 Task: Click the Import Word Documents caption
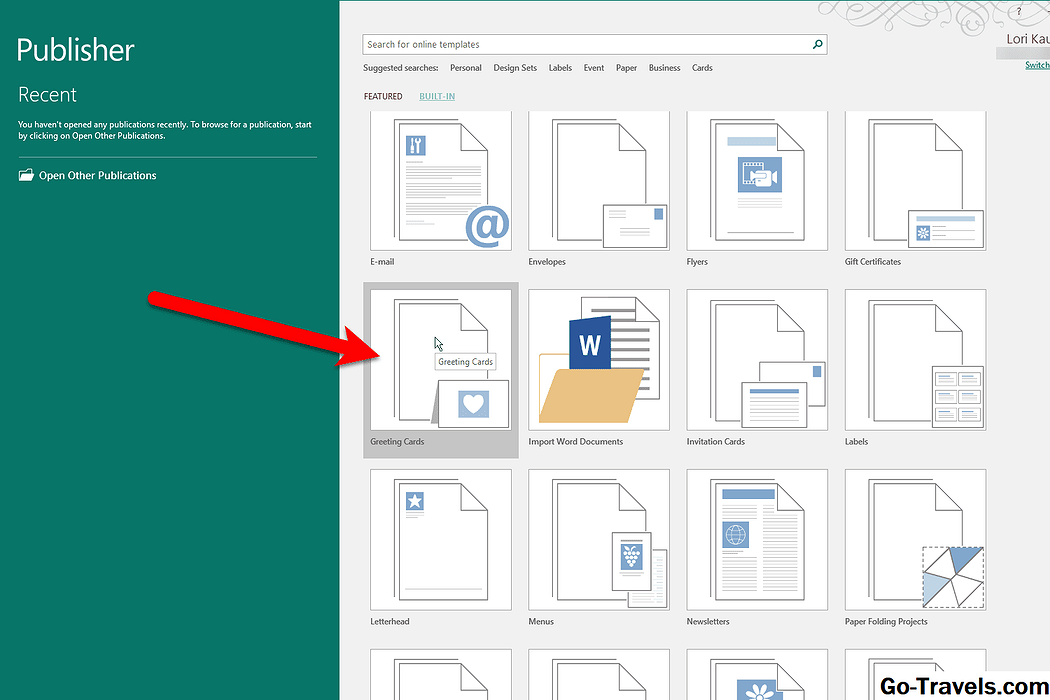point(575,441)
